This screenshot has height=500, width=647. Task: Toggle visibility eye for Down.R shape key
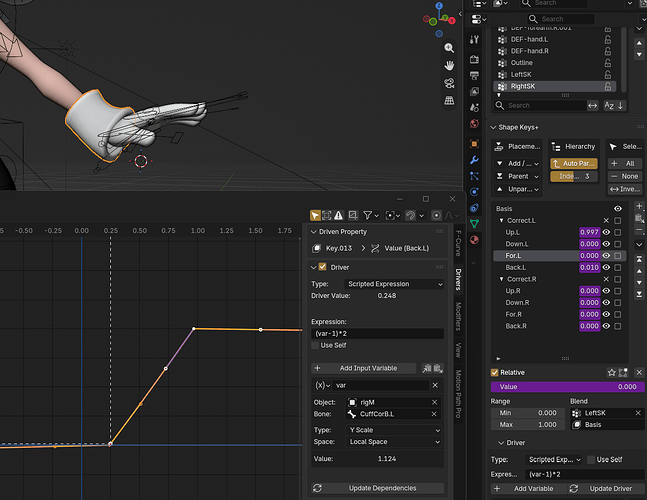pyautogui.click(x=606, y=302)
